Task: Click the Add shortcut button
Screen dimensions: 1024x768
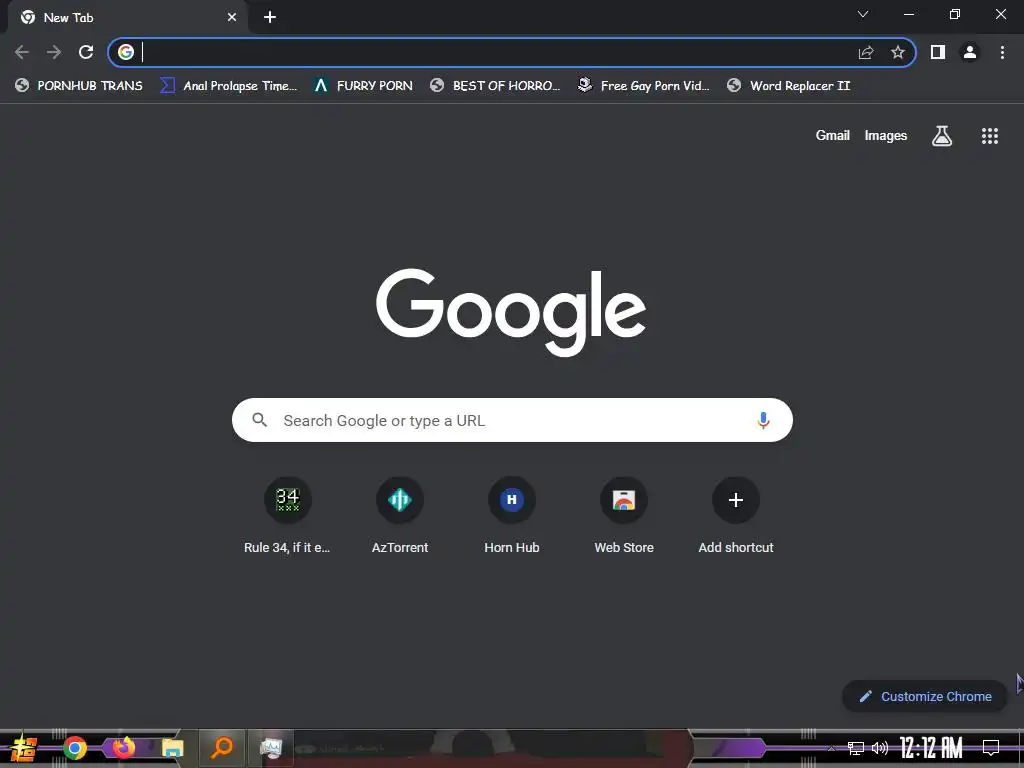Action: click(736, 516)
